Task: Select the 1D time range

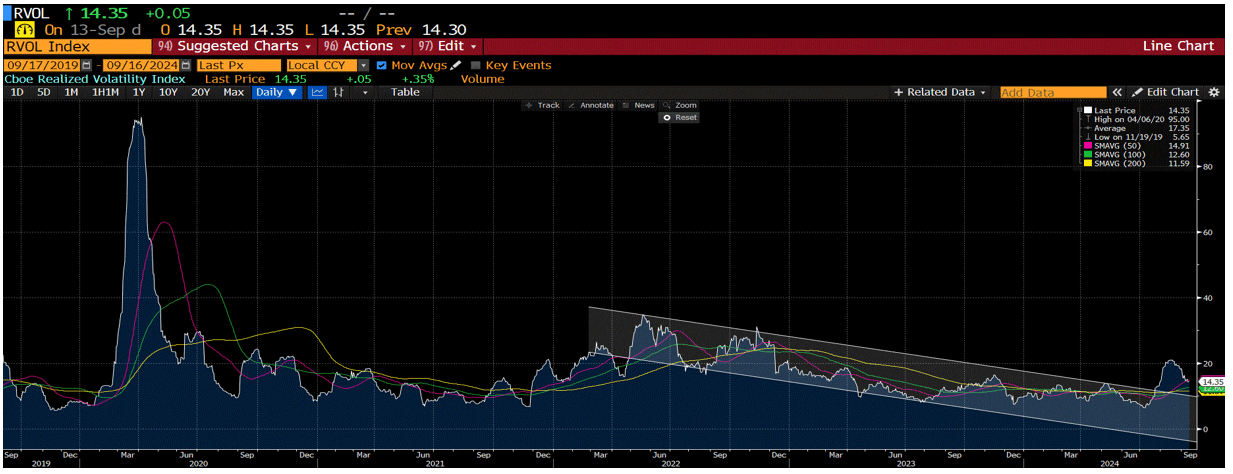Action: pos(17,92)
